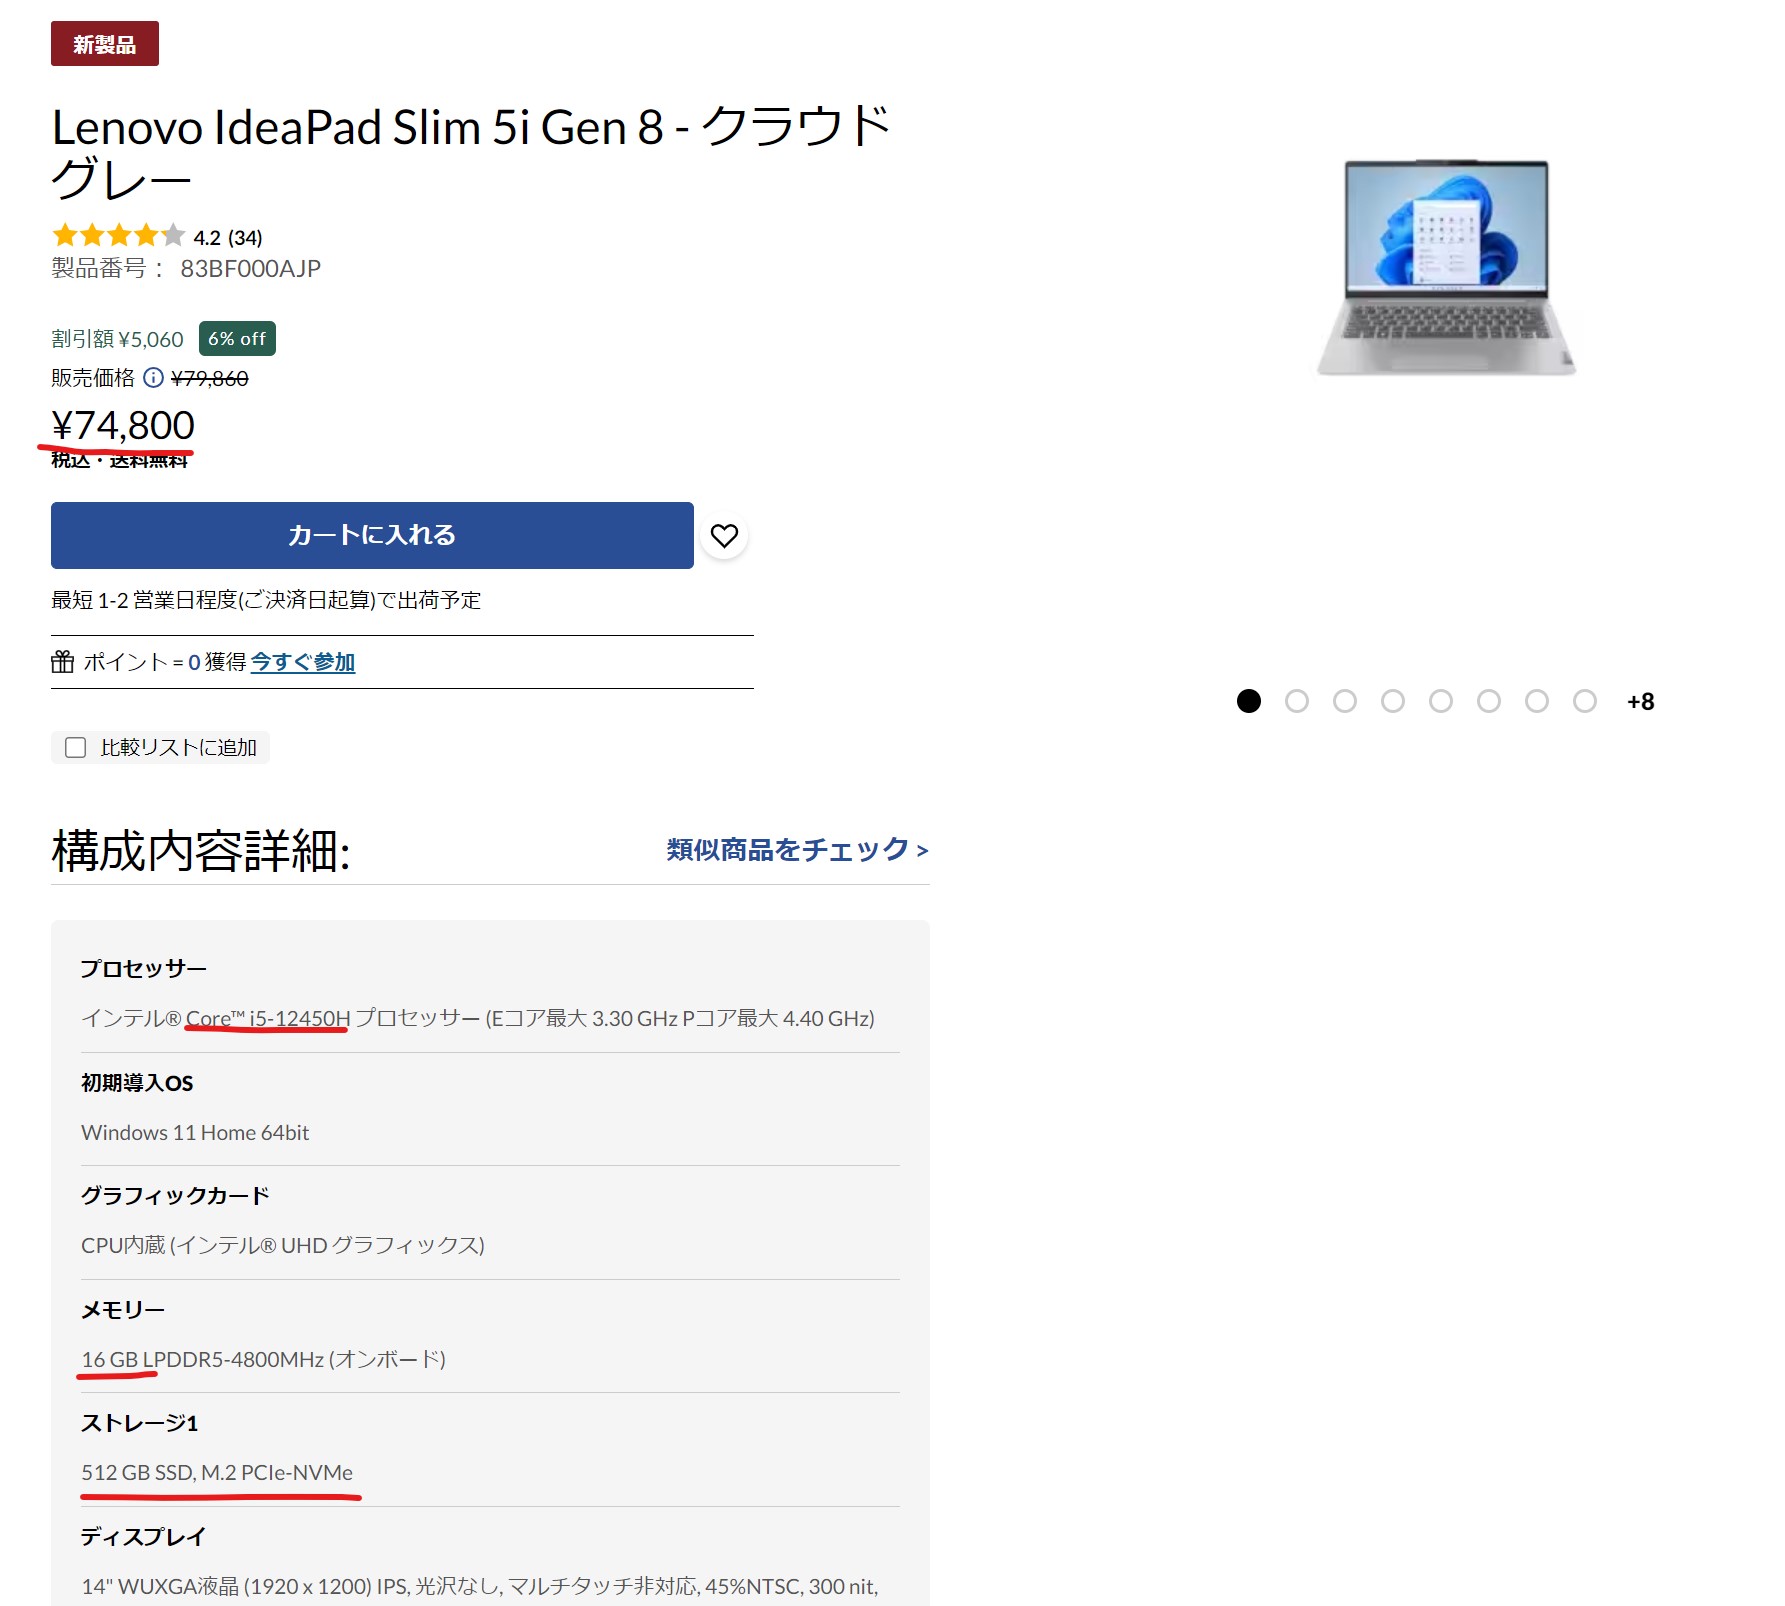
Task: Click the グラフィックカード heading
Action: 175,1196
